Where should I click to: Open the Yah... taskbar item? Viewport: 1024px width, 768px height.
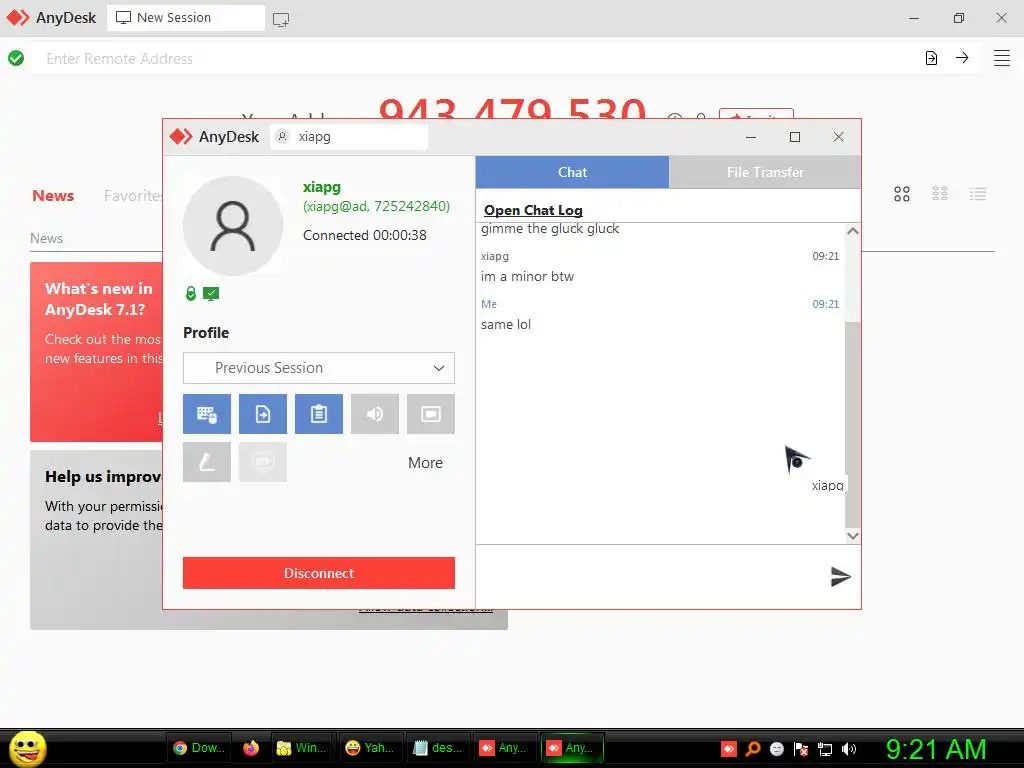(x=370, y=748)
